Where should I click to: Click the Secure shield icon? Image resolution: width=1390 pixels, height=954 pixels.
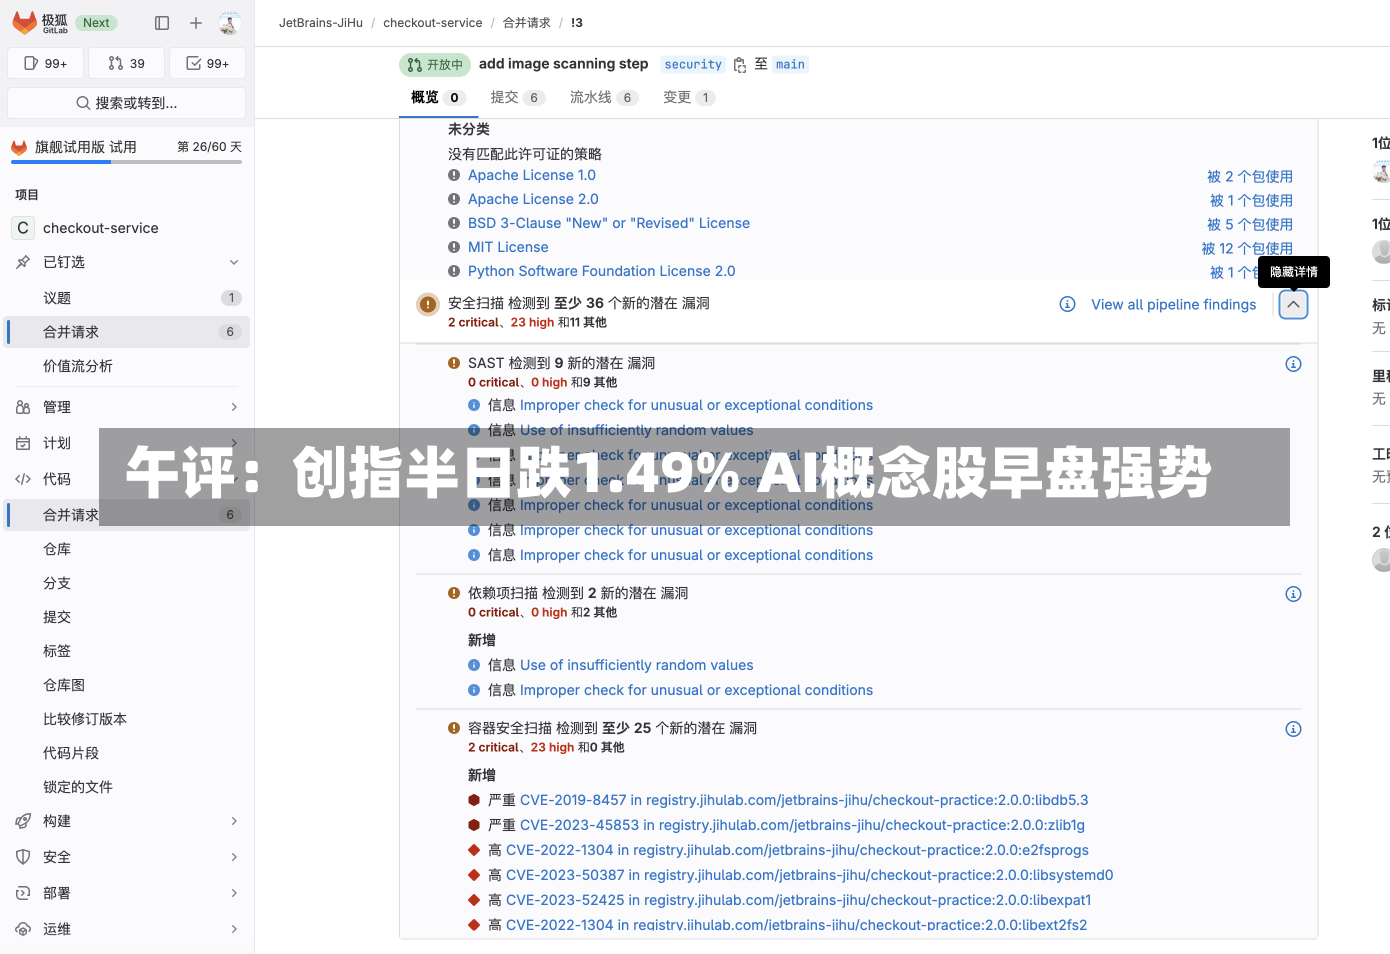pyautogui.click(x=23, y=857)
